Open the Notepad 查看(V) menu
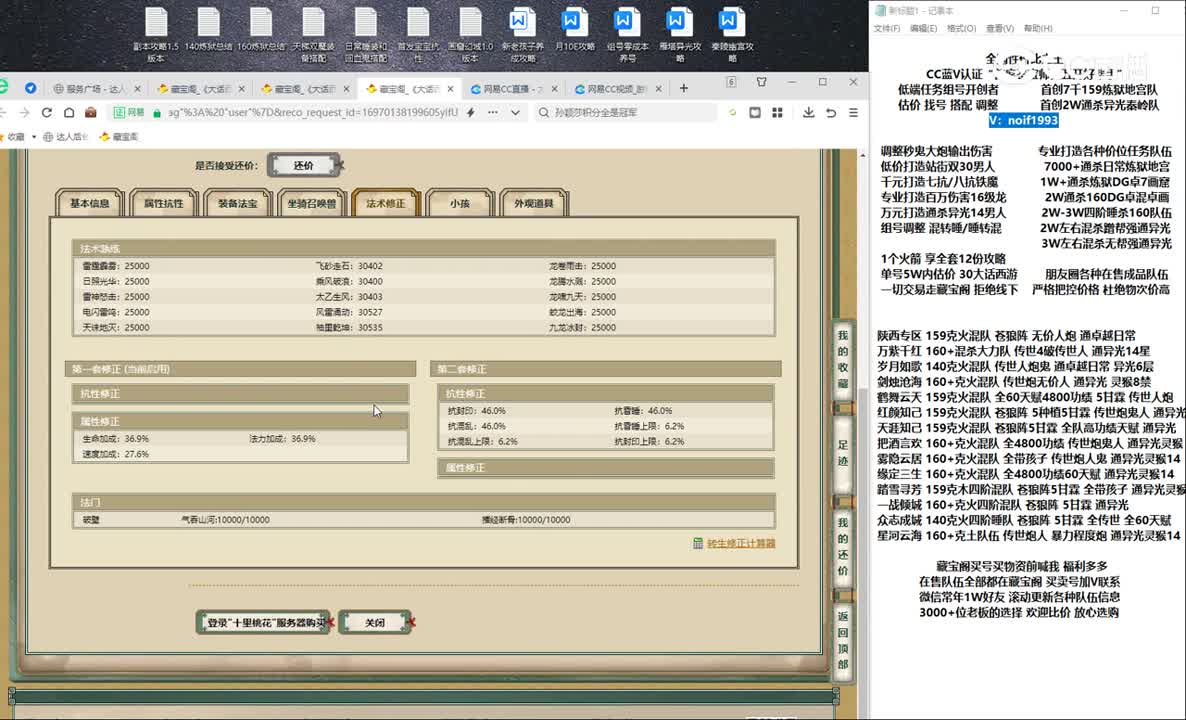The image size is (1186, 720). (999, 29)
